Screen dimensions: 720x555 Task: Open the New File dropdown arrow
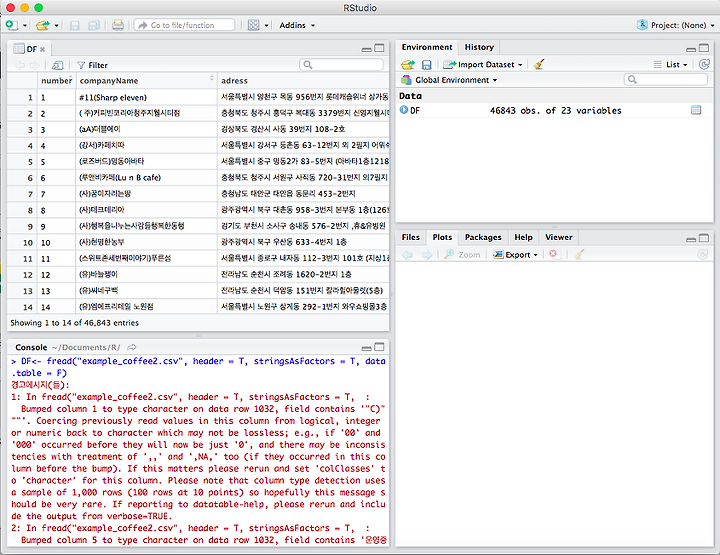[25, 26]
